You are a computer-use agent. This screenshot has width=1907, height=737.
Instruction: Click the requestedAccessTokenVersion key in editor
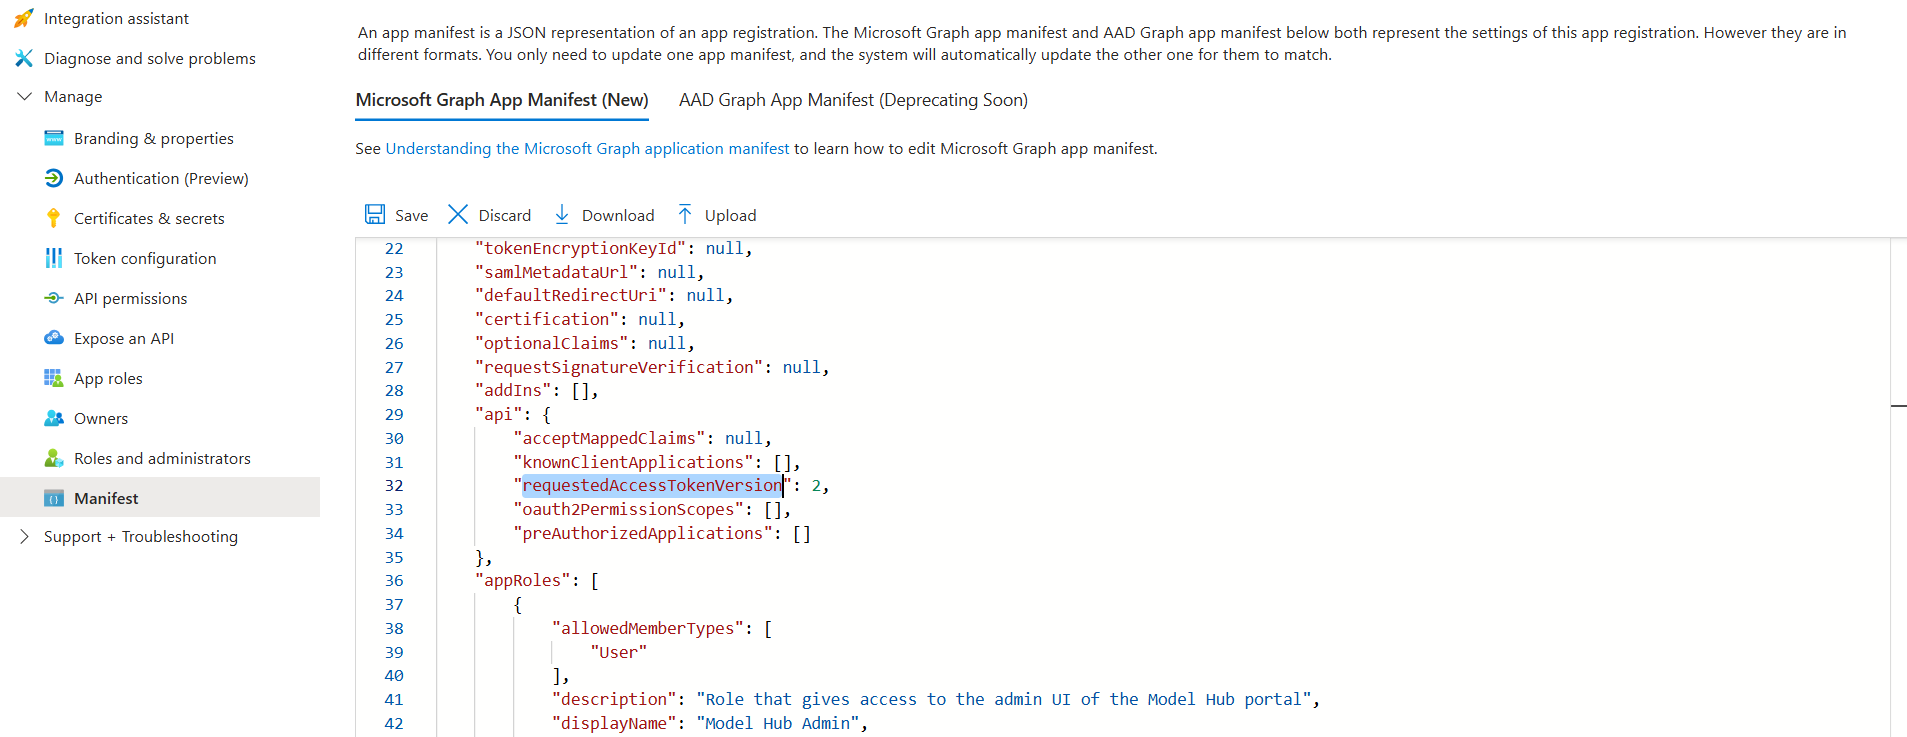[652, 486]
